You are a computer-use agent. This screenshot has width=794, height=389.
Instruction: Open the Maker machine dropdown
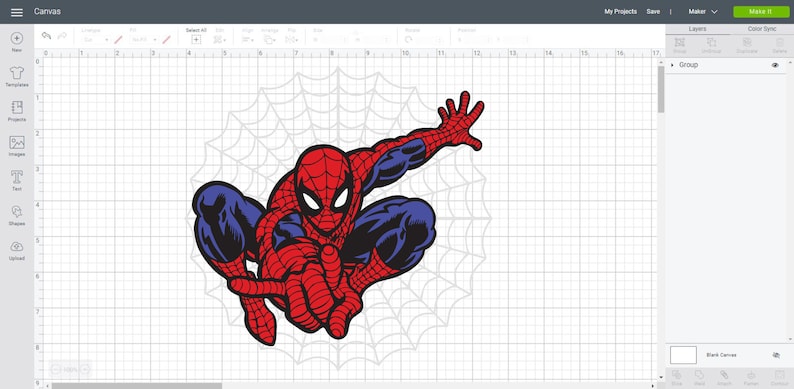[703, 12]
